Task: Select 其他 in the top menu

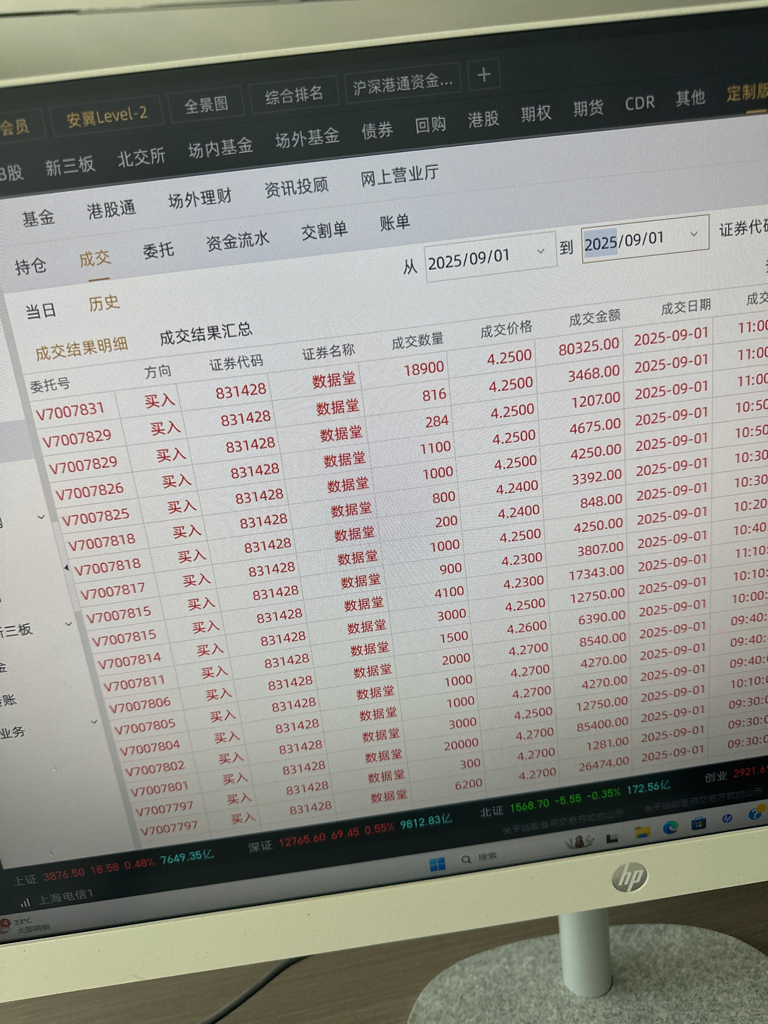Action: point(690,98)
